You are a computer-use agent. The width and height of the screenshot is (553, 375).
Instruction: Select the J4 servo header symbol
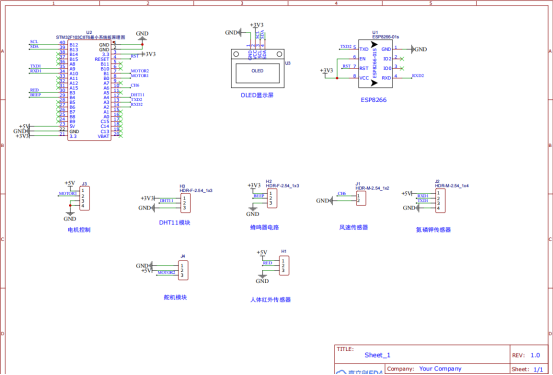183,270
